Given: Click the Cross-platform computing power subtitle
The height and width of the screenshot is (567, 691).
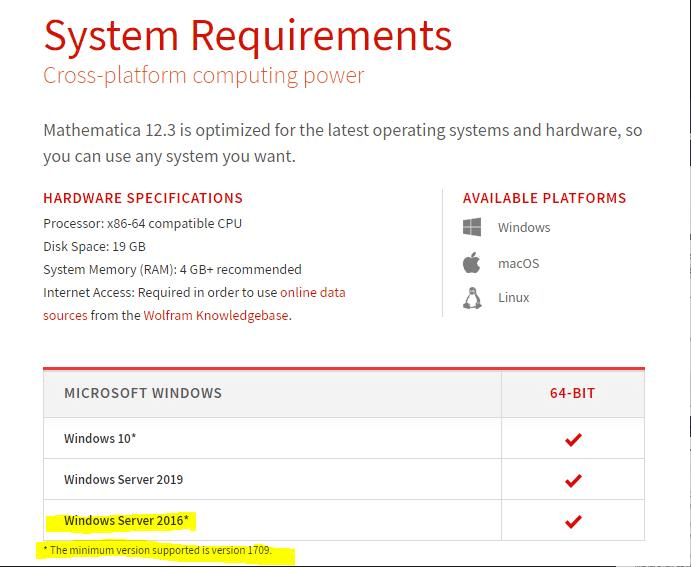Looking at the screenshot, I should [204, 75].
